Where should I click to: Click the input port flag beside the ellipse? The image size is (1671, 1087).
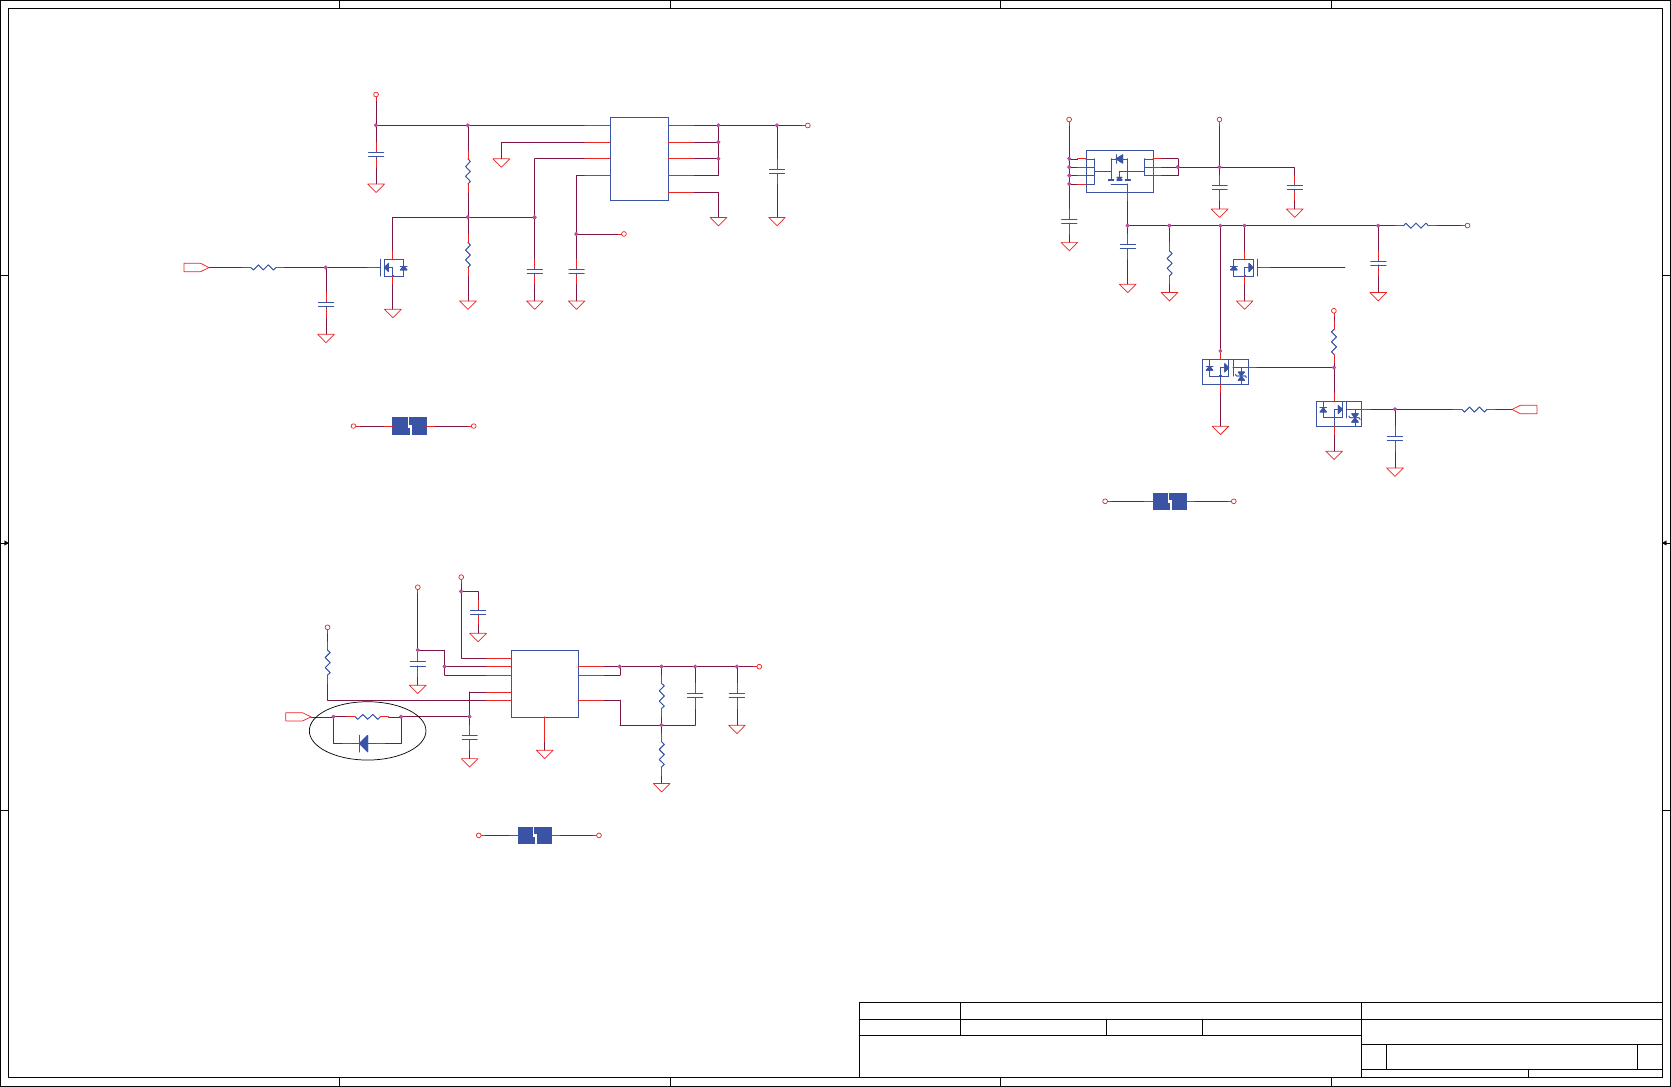(x=298, y=717)
